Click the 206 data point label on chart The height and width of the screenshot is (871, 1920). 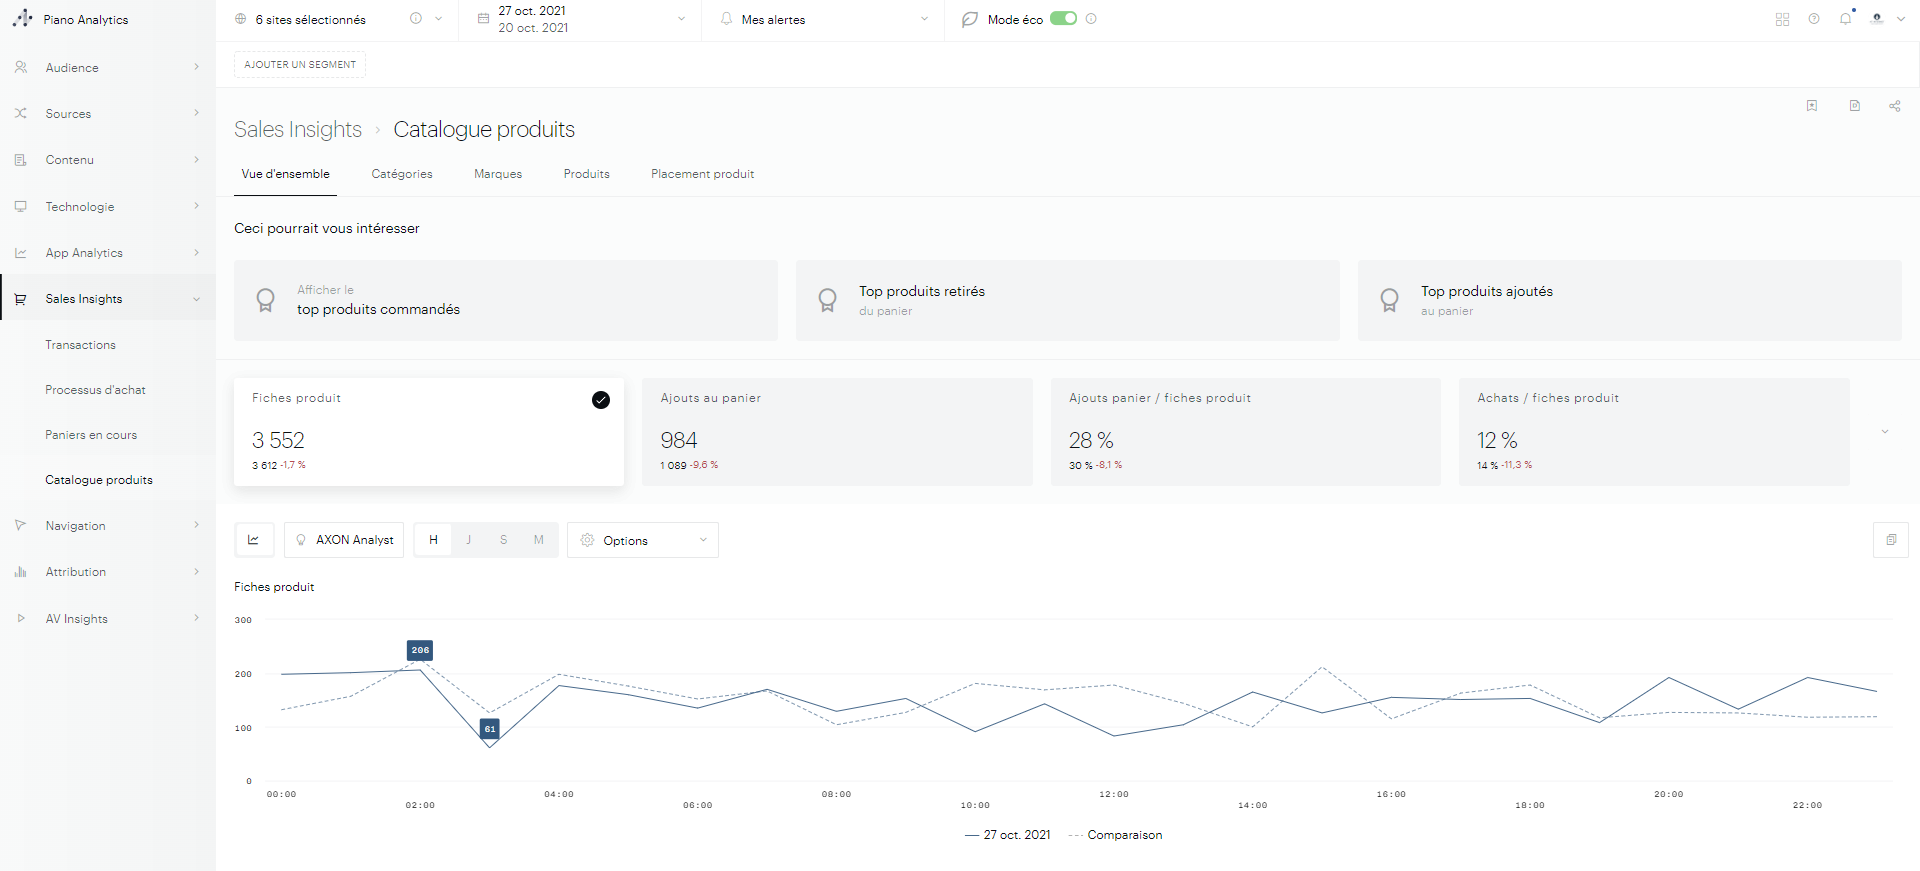click(420, 650)
